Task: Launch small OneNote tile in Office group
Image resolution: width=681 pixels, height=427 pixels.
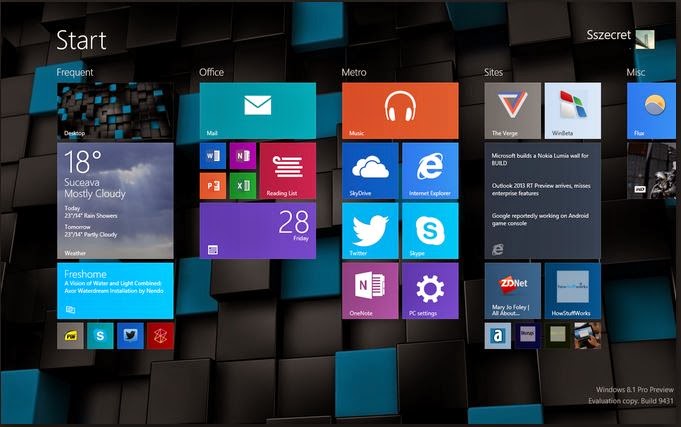Action: (243, 156)
